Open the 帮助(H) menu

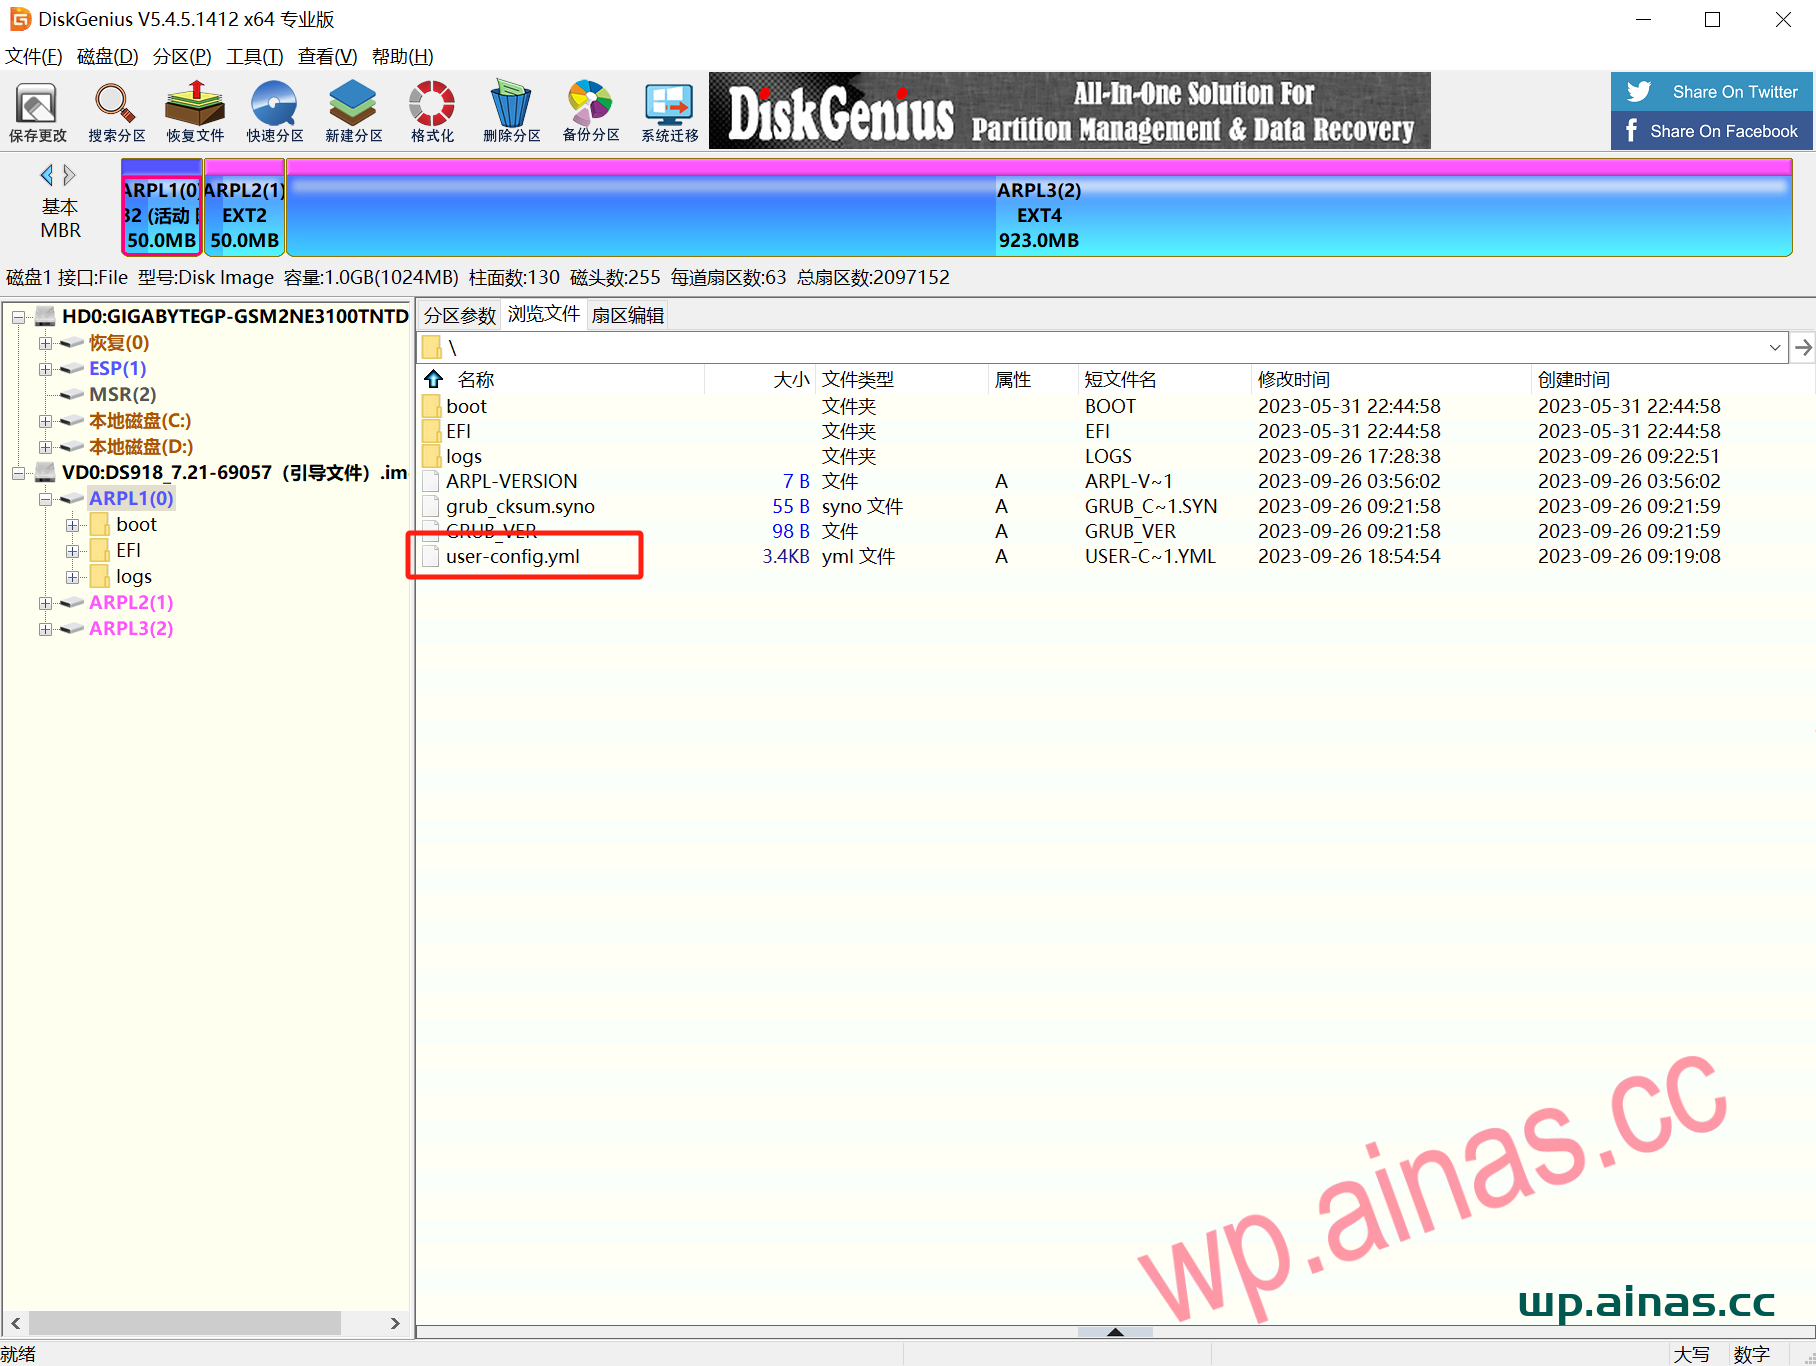tap(403, 56)
